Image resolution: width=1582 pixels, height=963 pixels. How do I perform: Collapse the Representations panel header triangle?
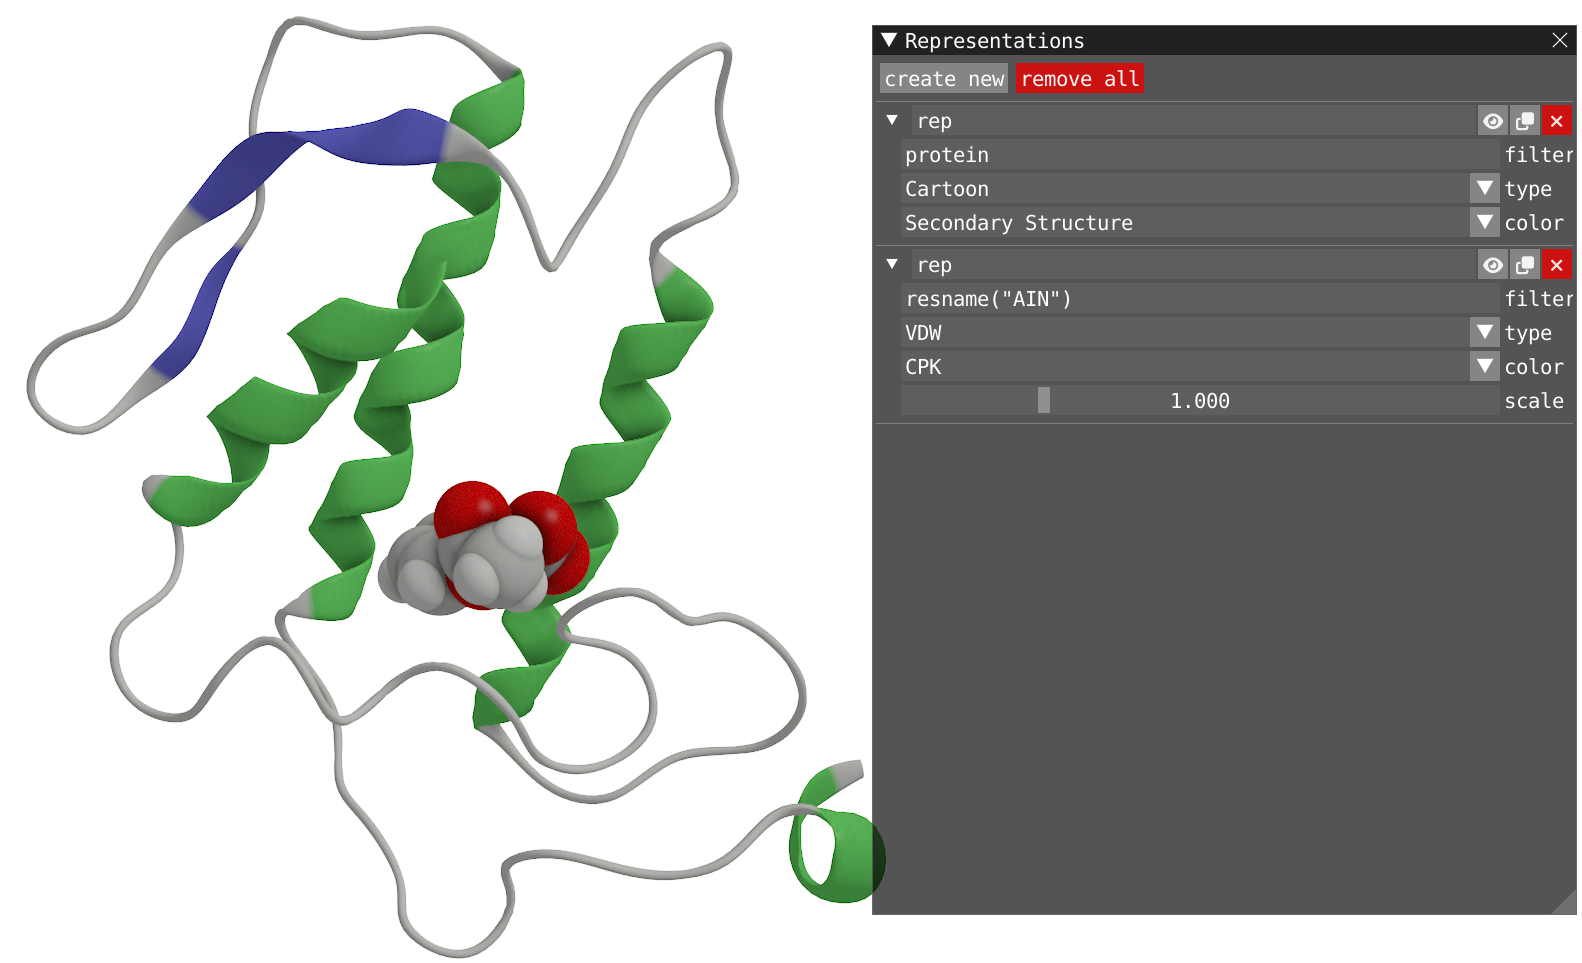point(889,40)
